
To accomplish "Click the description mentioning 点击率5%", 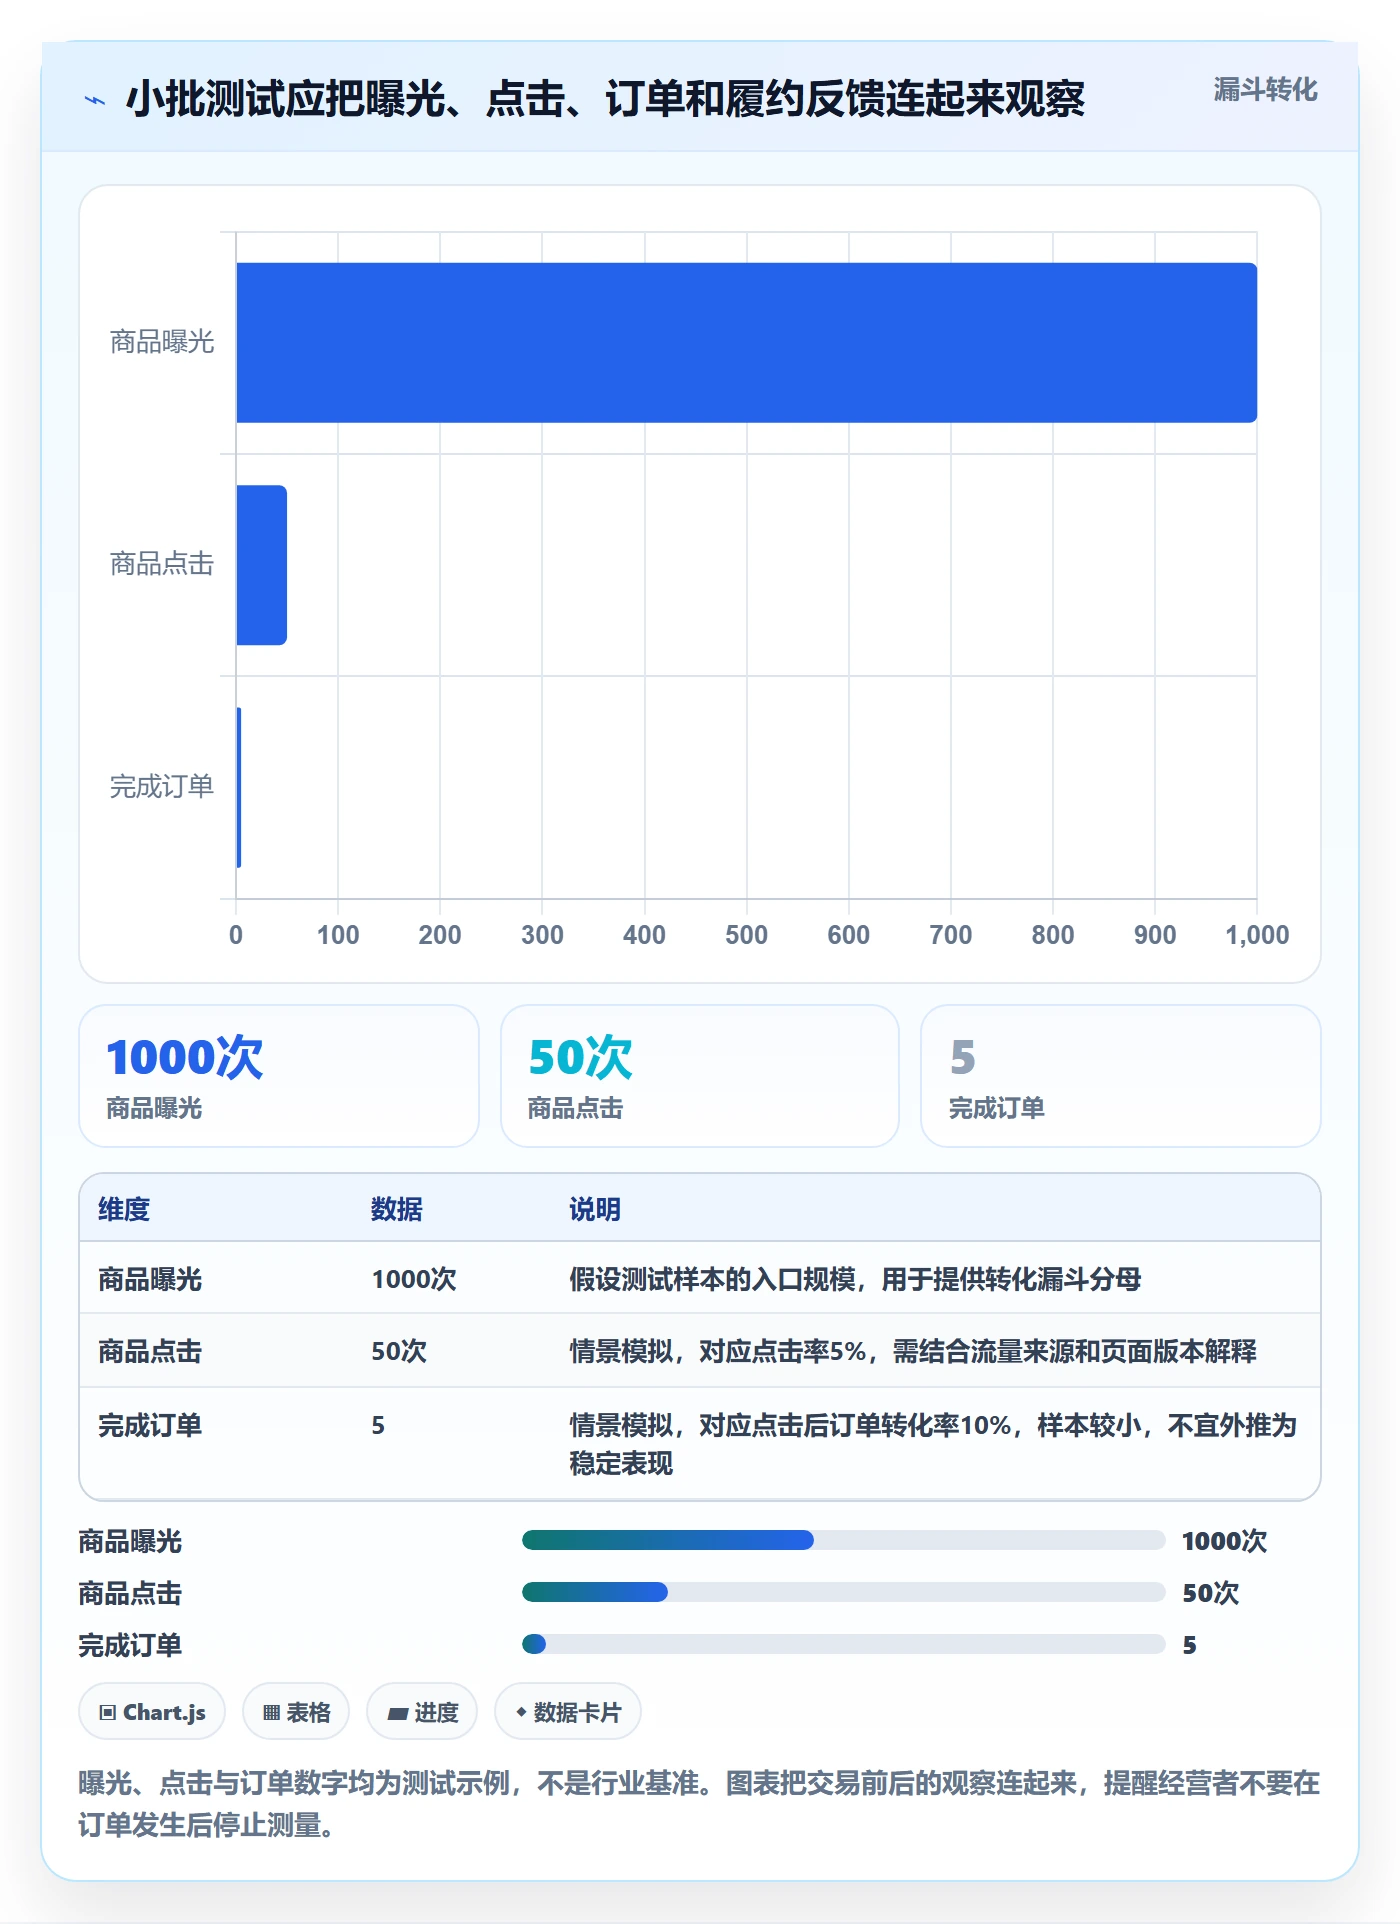I will (913, 1351).
